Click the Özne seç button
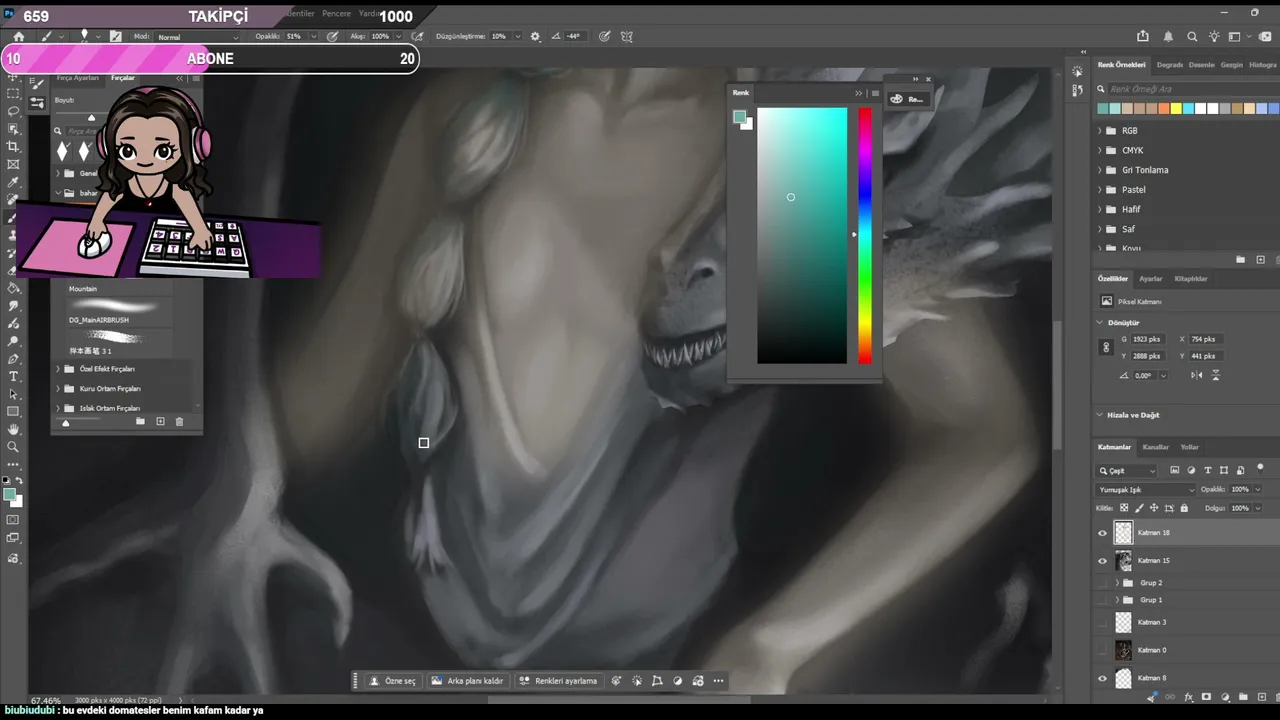The width and height of the screenshot is (1280, 720). click(392, 681)
